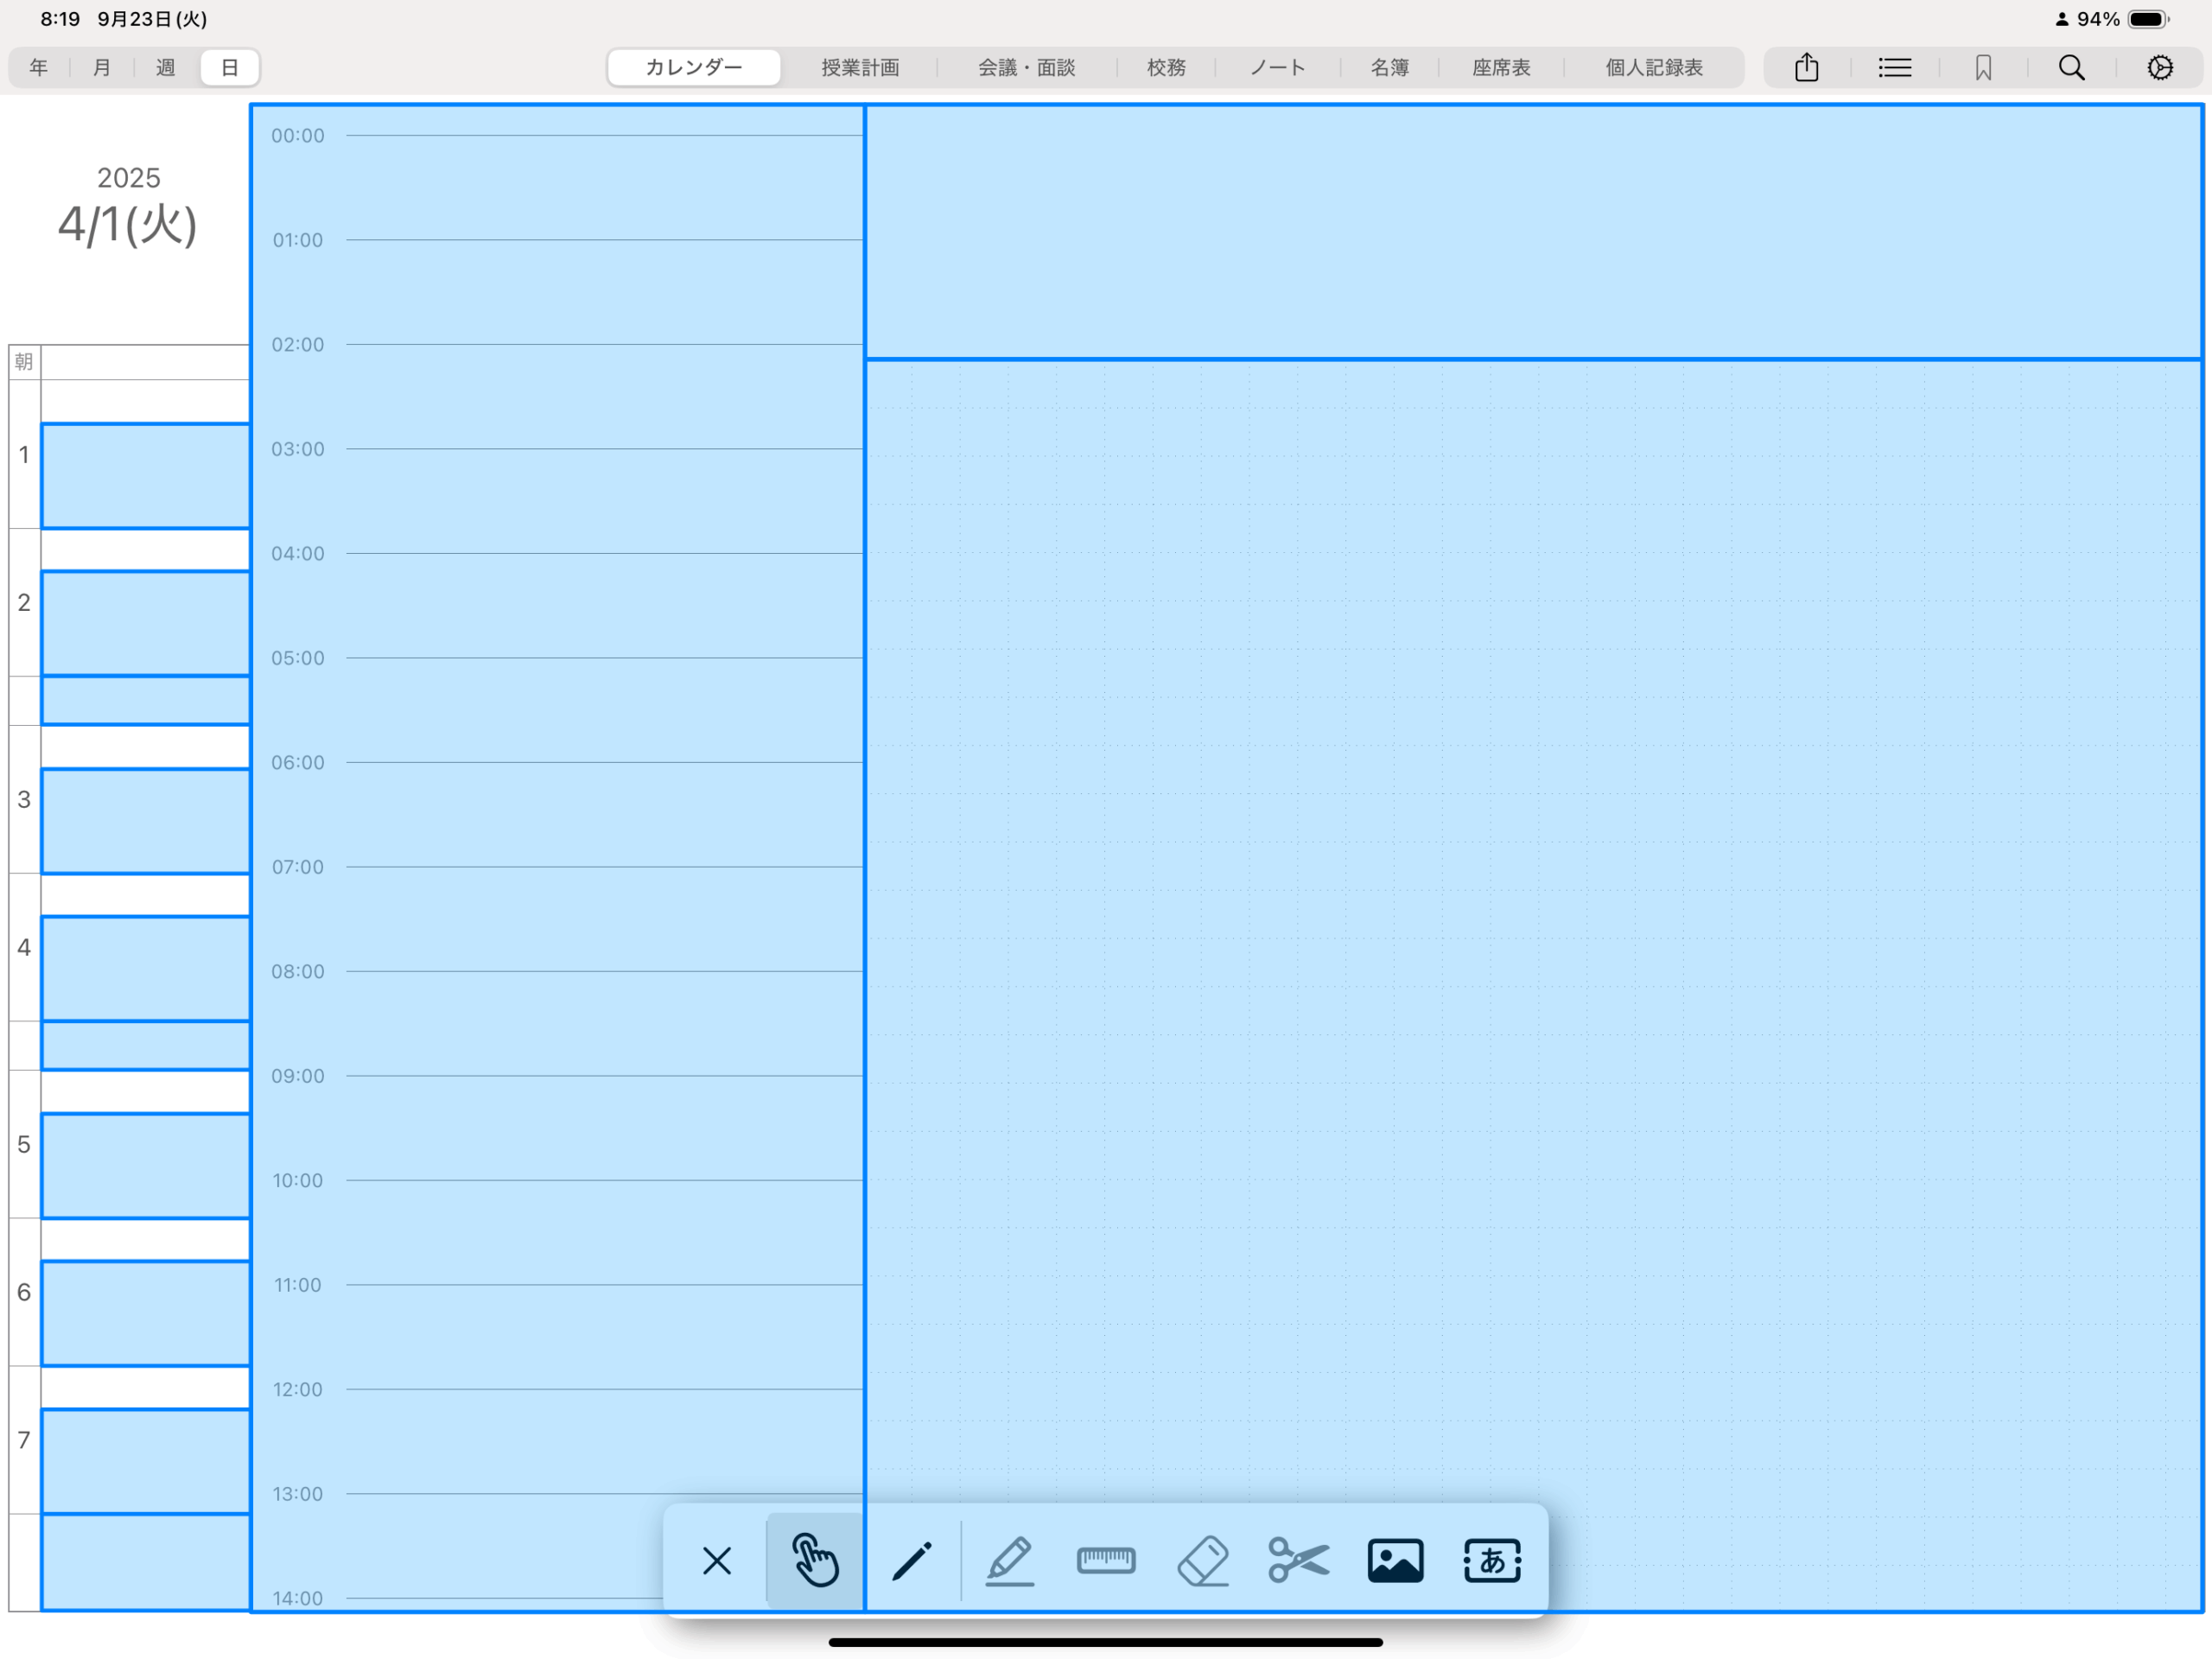Switch to year view 年

coord(39,68)
